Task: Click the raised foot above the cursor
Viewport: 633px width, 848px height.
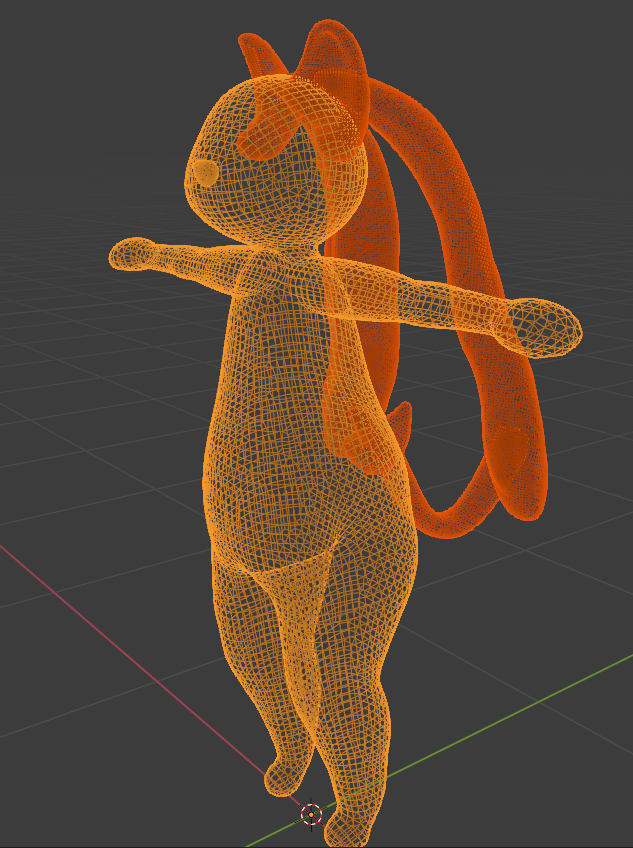Action: pos(285,776)
